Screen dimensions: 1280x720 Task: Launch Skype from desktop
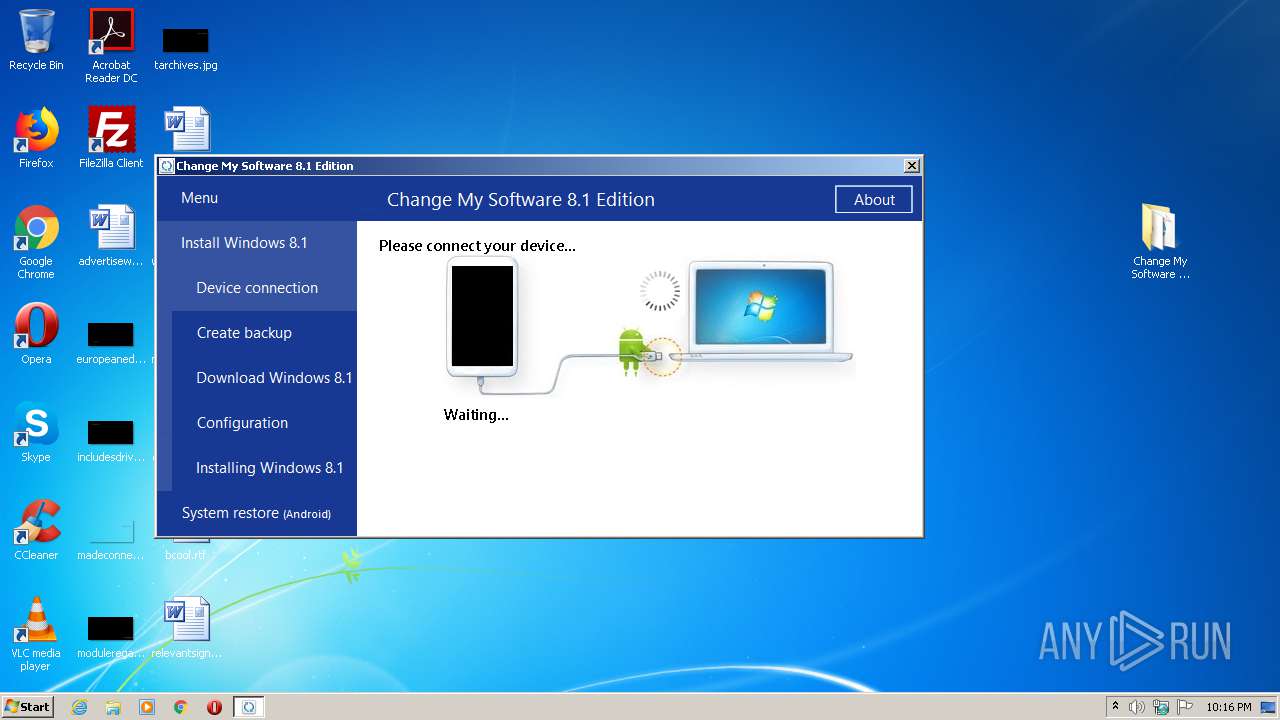click(36, 432)
